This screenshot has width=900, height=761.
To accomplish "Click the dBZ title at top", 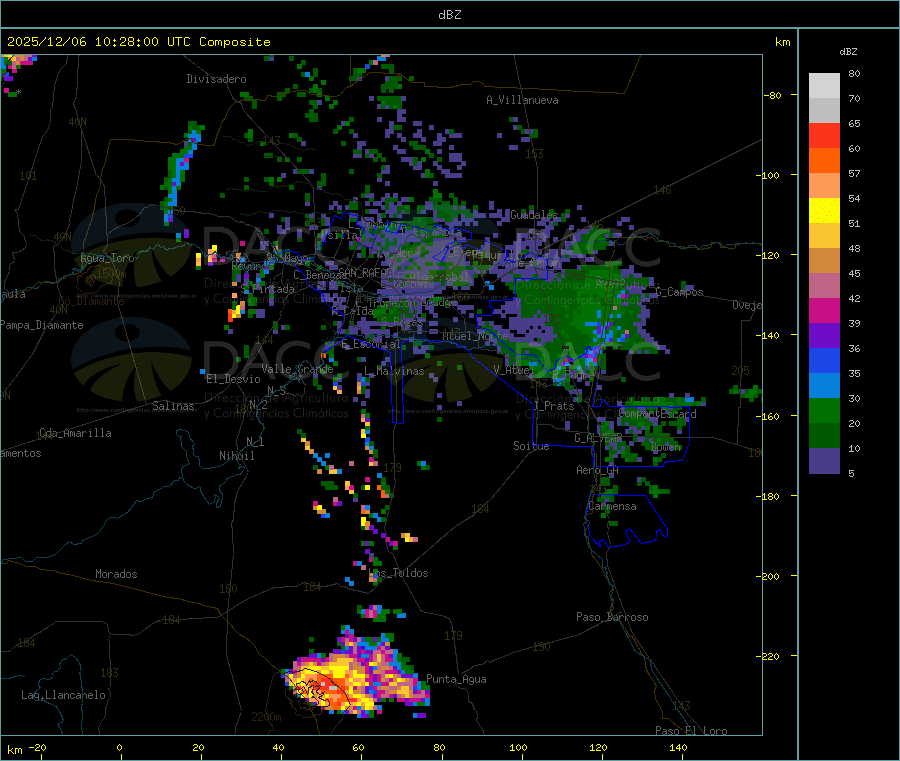I will [x=449, y=14].
